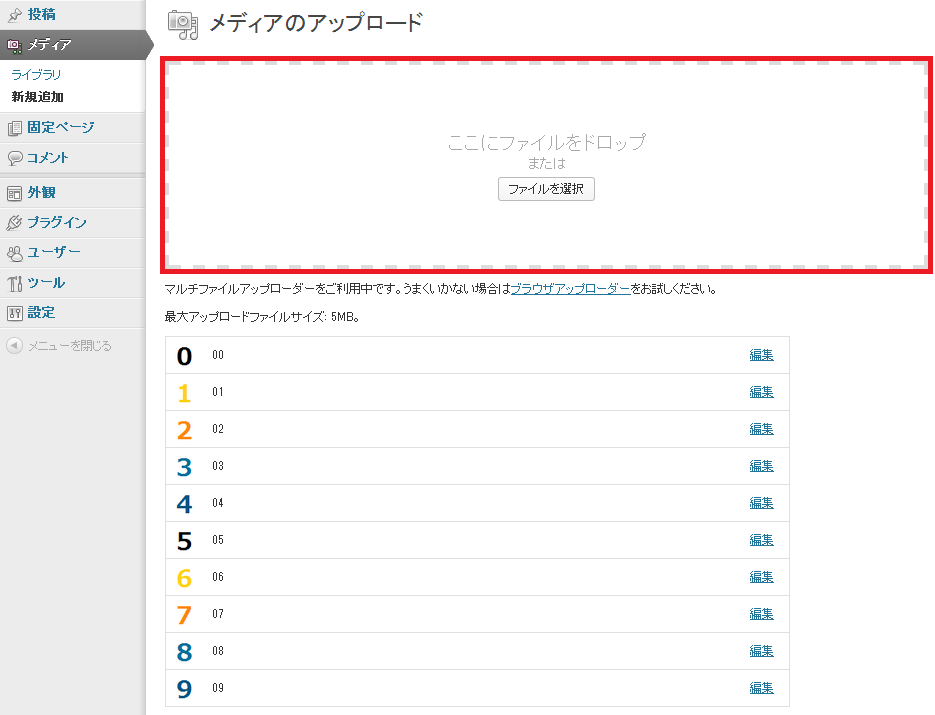Click the プラグイン plug icon
935x715 pixels.
coord(14,223)
